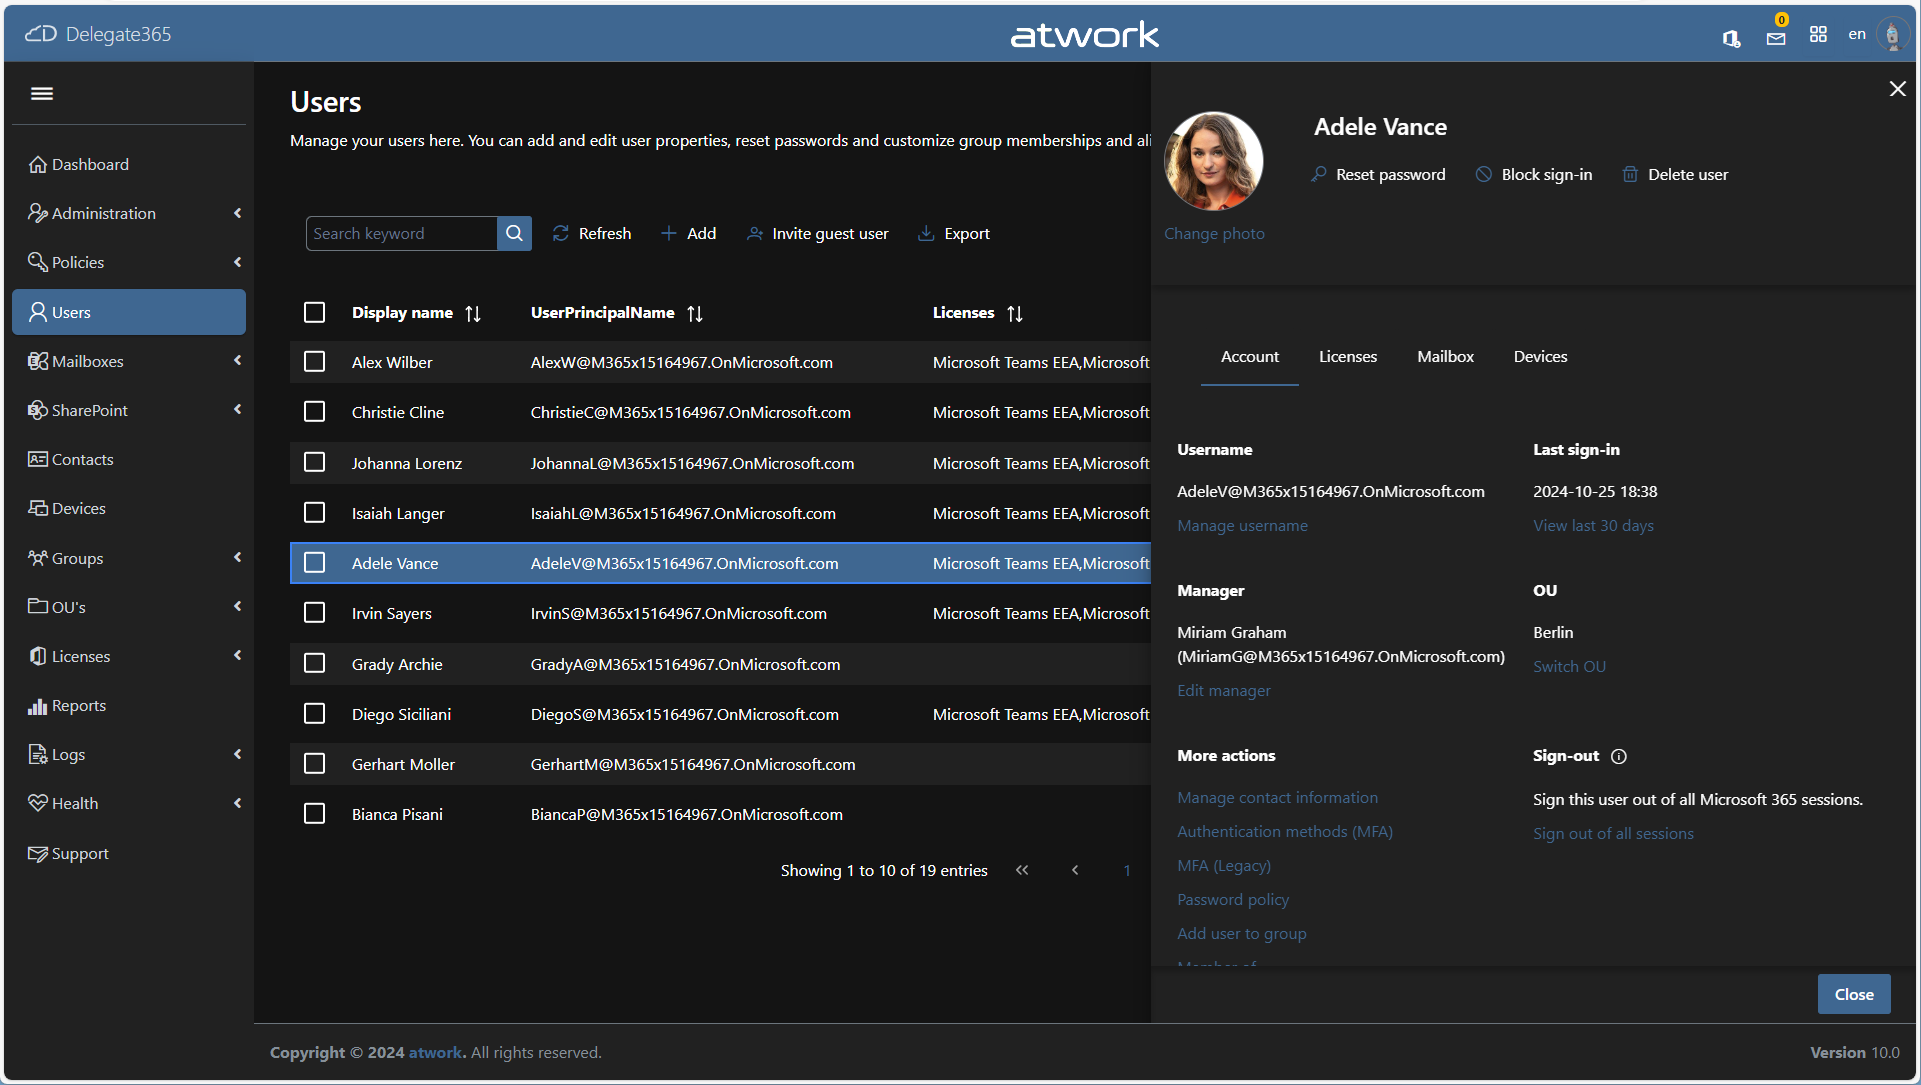Expand the Groups menu chevron

pyautogui.click(x=237, y=557)
